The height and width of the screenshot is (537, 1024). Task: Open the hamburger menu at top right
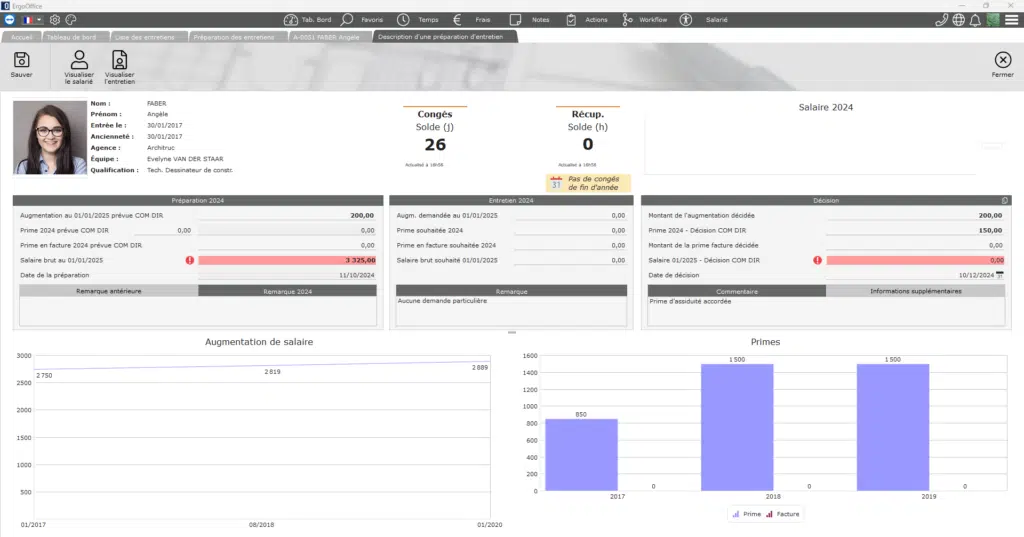click(1011, 19)
